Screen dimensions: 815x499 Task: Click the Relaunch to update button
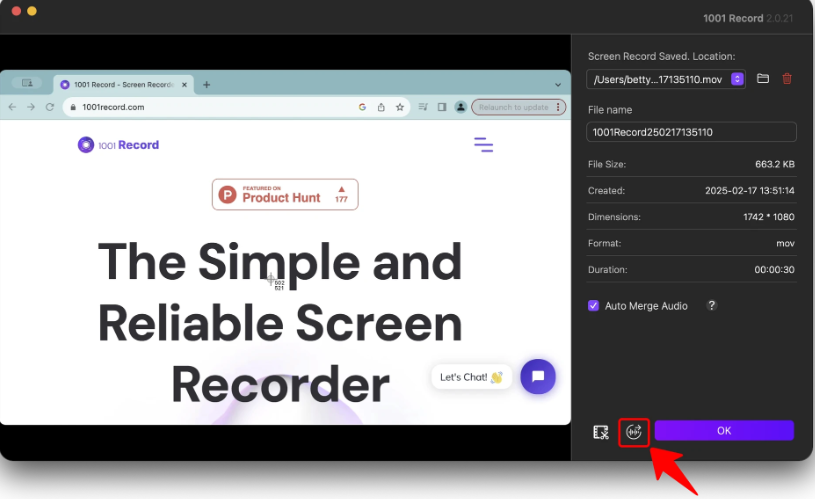[518, 107]
